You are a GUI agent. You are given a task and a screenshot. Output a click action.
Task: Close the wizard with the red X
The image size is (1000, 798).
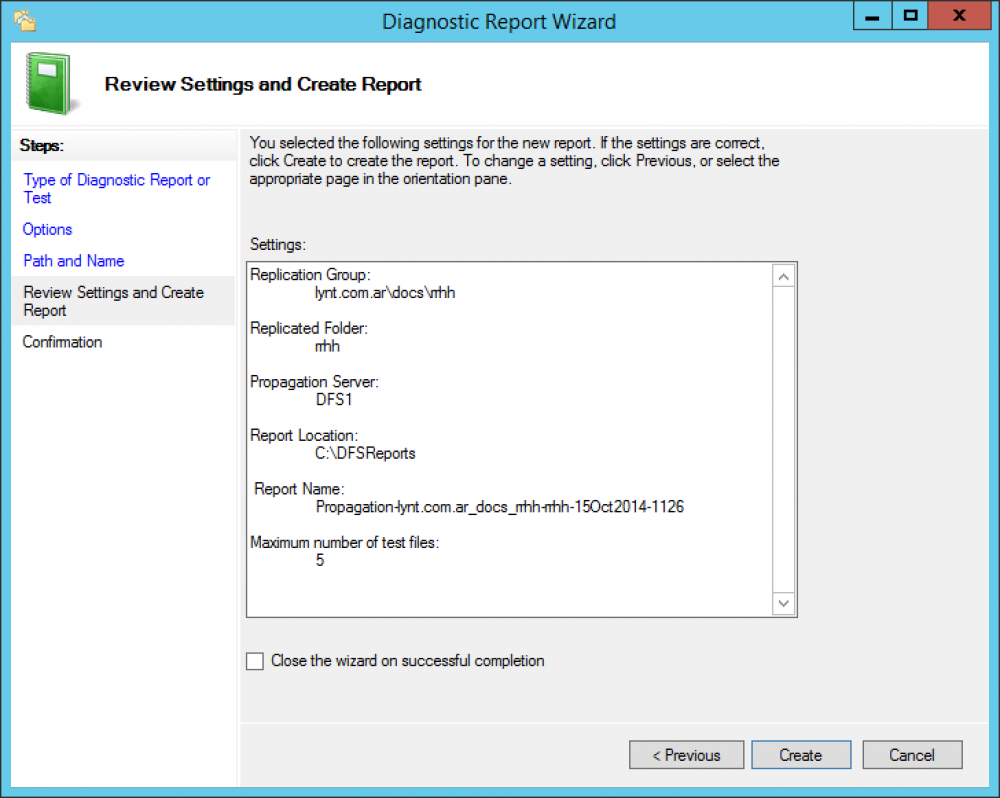(959, 16)
